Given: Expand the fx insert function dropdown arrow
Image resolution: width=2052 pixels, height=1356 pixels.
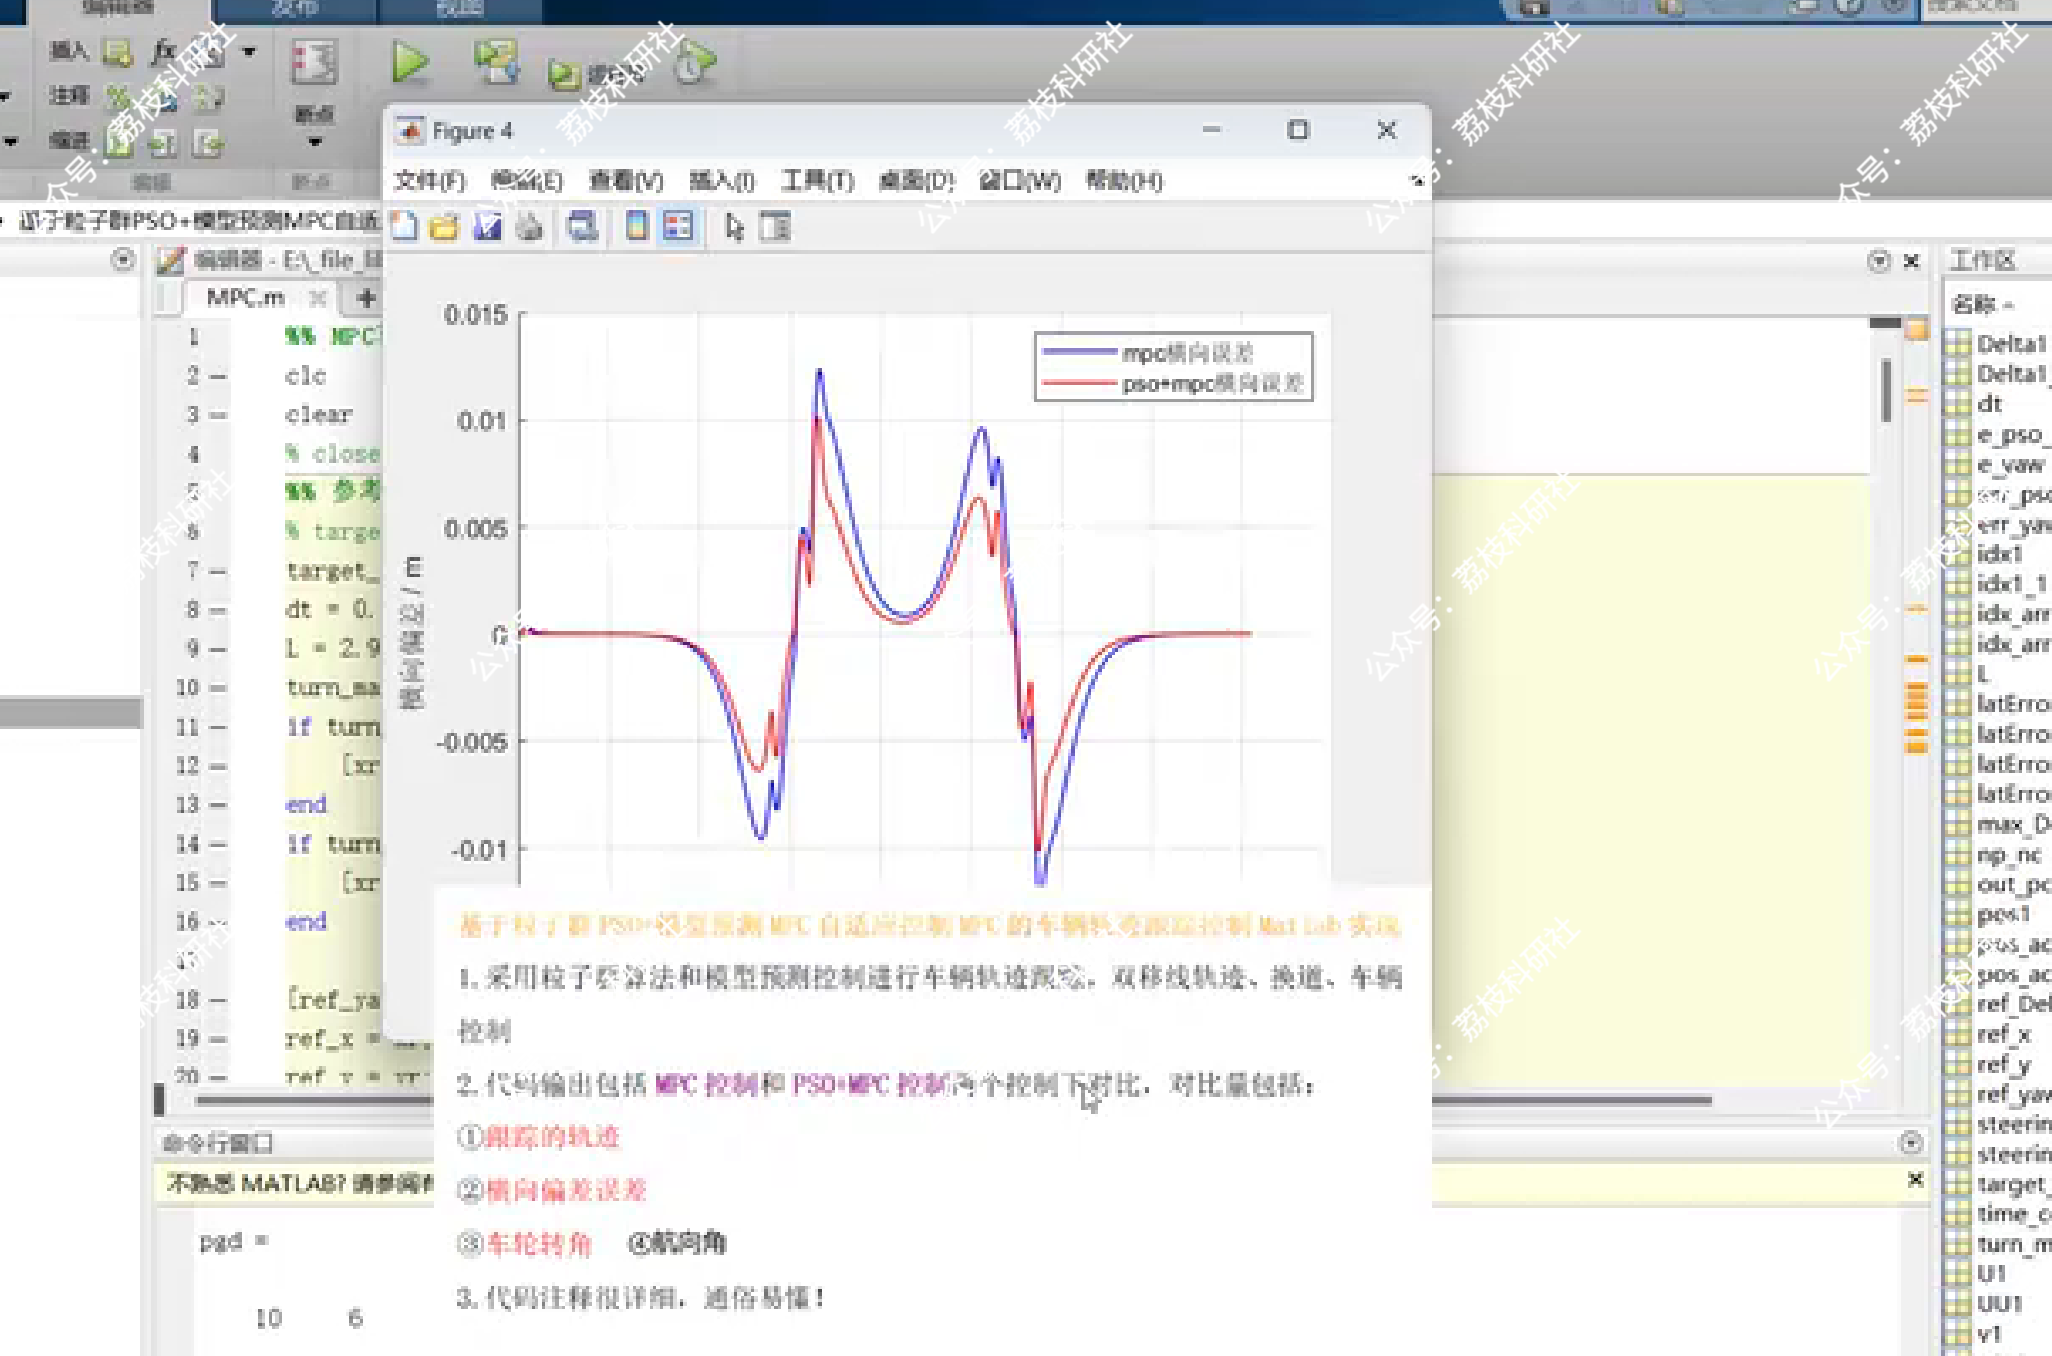Looking at the screenshot, I should (249, 51).
